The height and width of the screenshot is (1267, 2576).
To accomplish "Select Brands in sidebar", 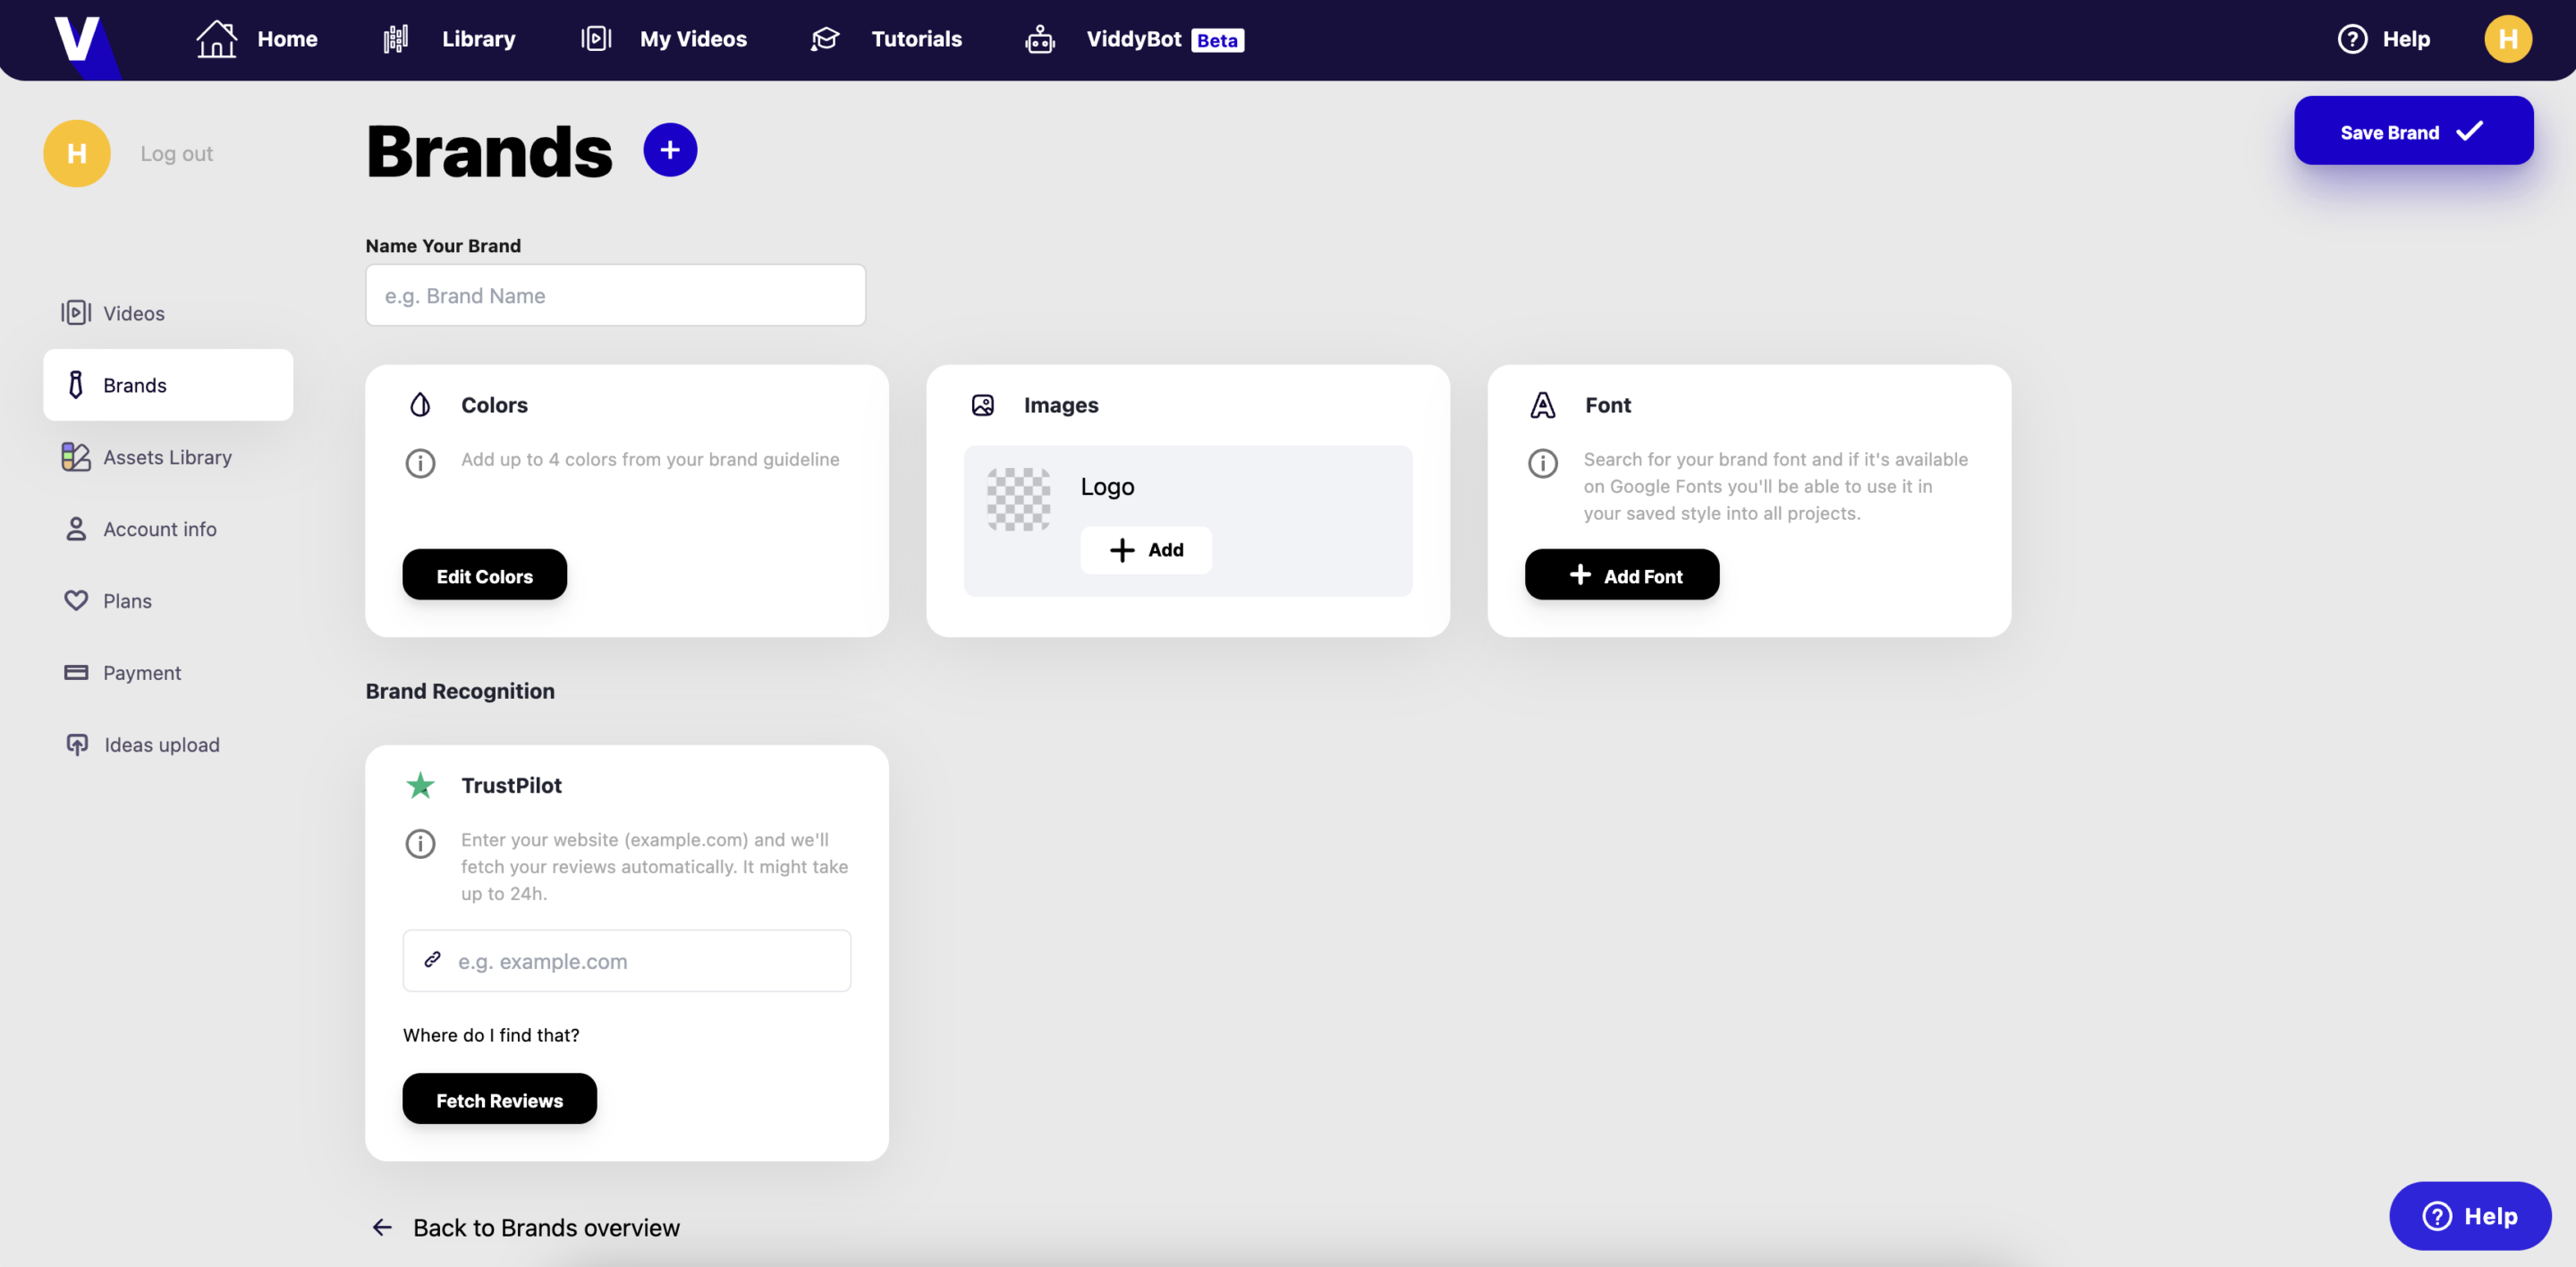I will click(168, 385).
